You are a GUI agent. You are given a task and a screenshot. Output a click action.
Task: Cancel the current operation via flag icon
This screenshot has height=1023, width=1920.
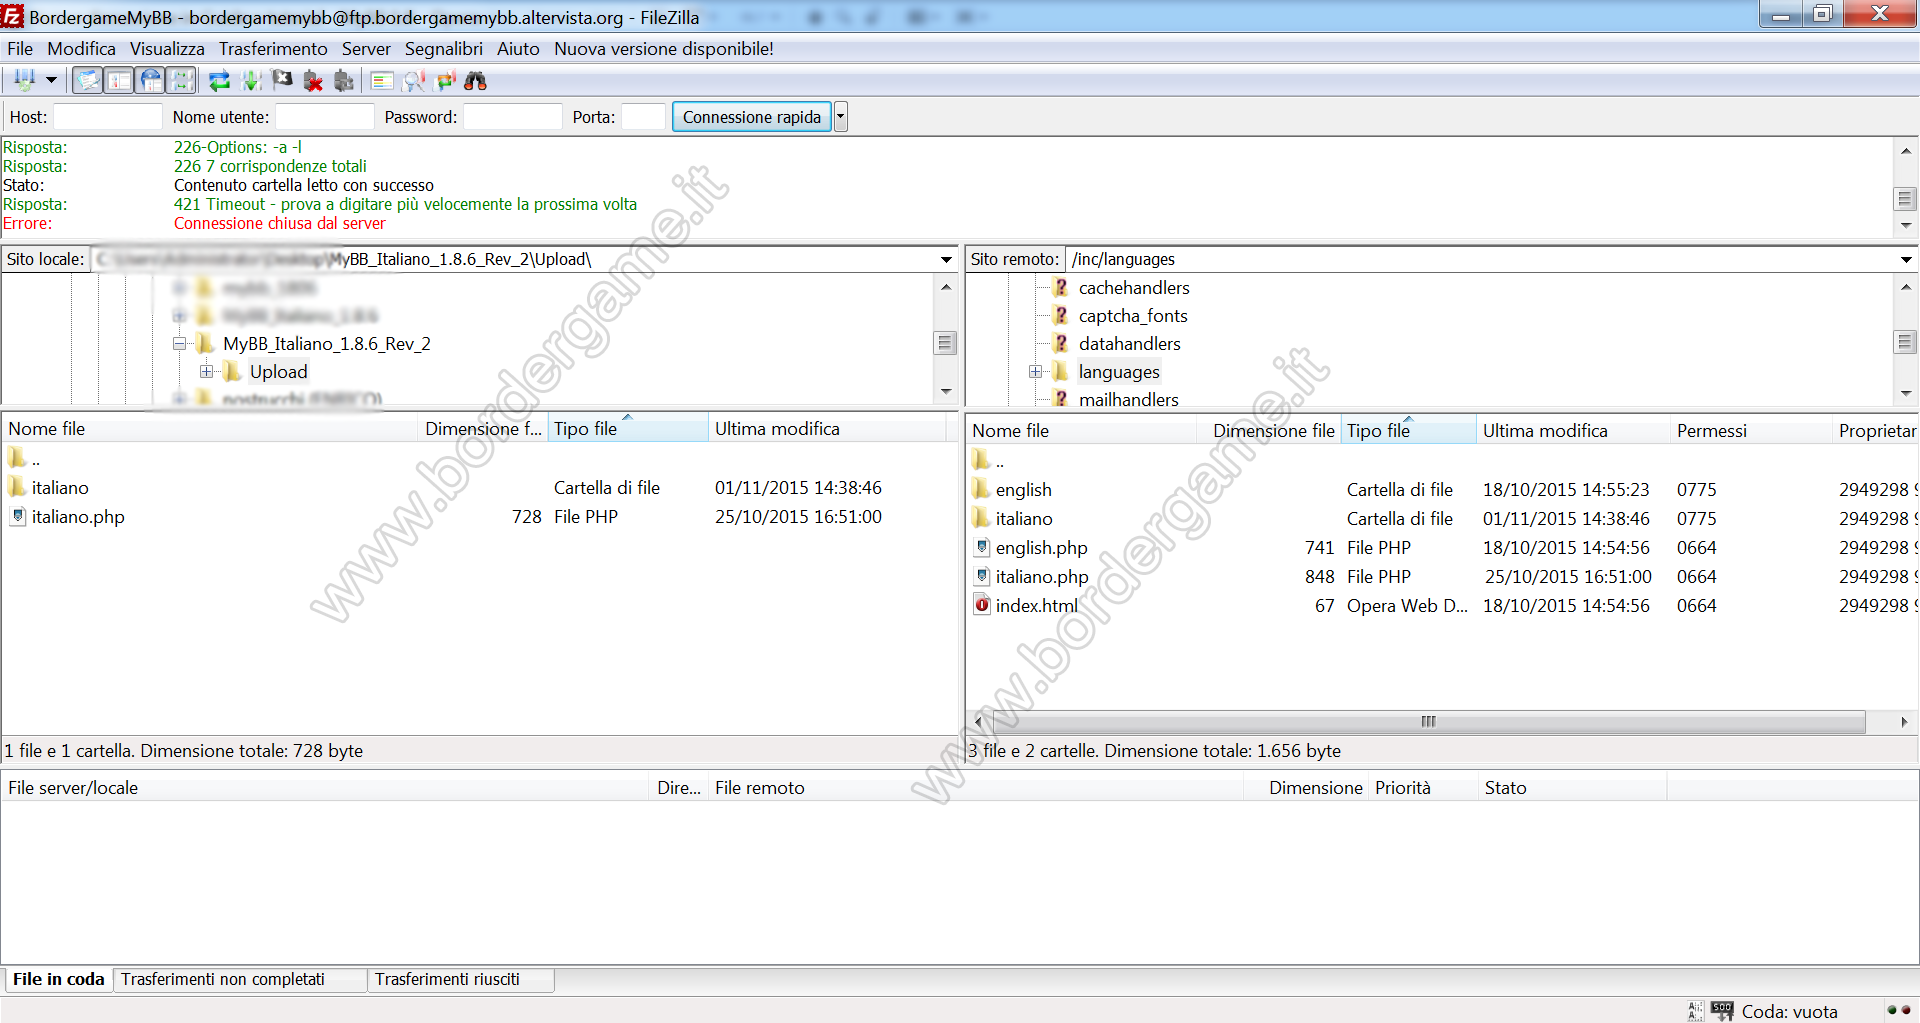[282, 81]
